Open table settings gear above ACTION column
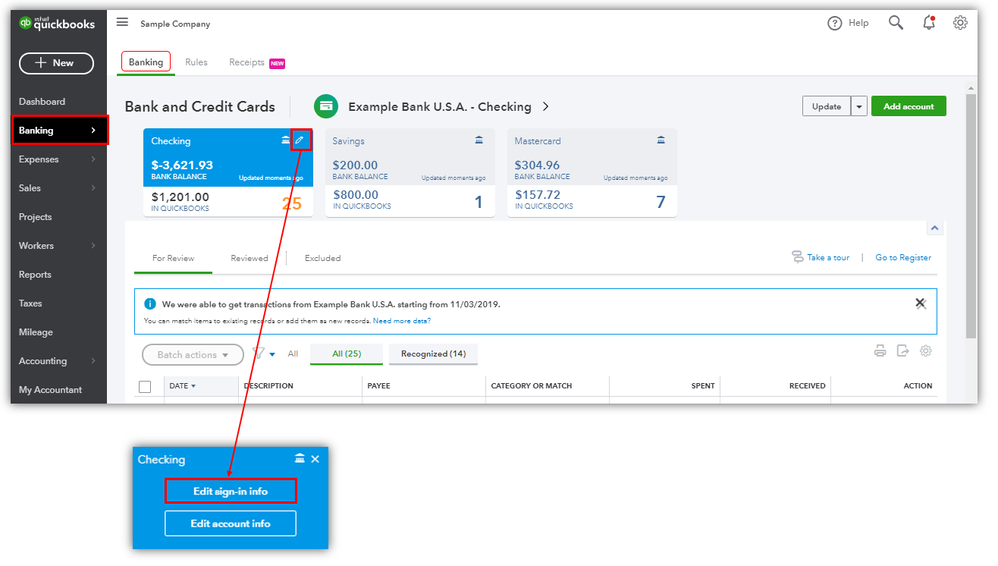The height and width of the screenshot is (566, 998). (925, 351)
